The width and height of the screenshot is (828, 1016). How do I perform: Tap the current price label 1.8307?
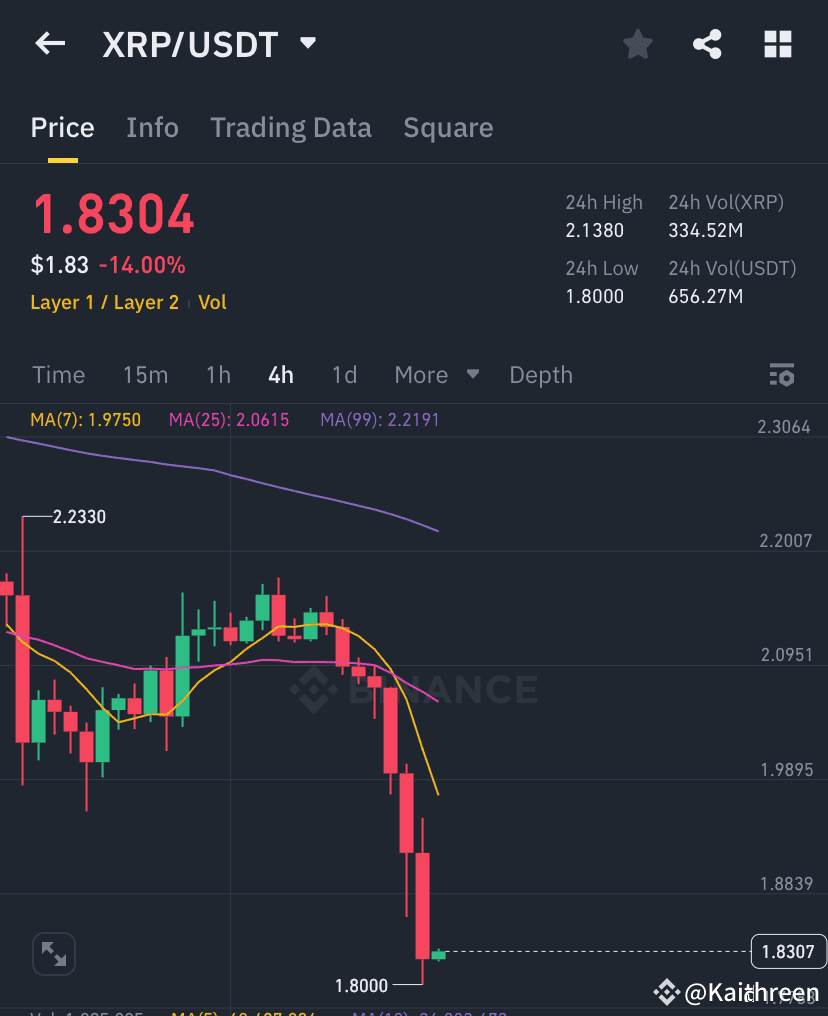point(789,952)
